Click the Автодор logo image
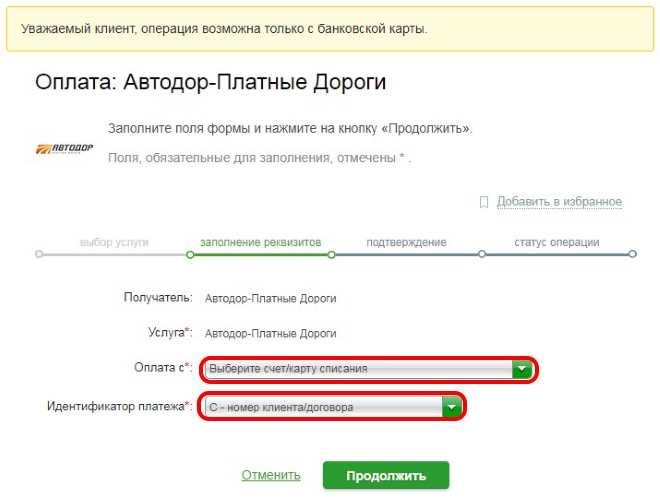Screen dimensions: 660x499 pos(64,148)
